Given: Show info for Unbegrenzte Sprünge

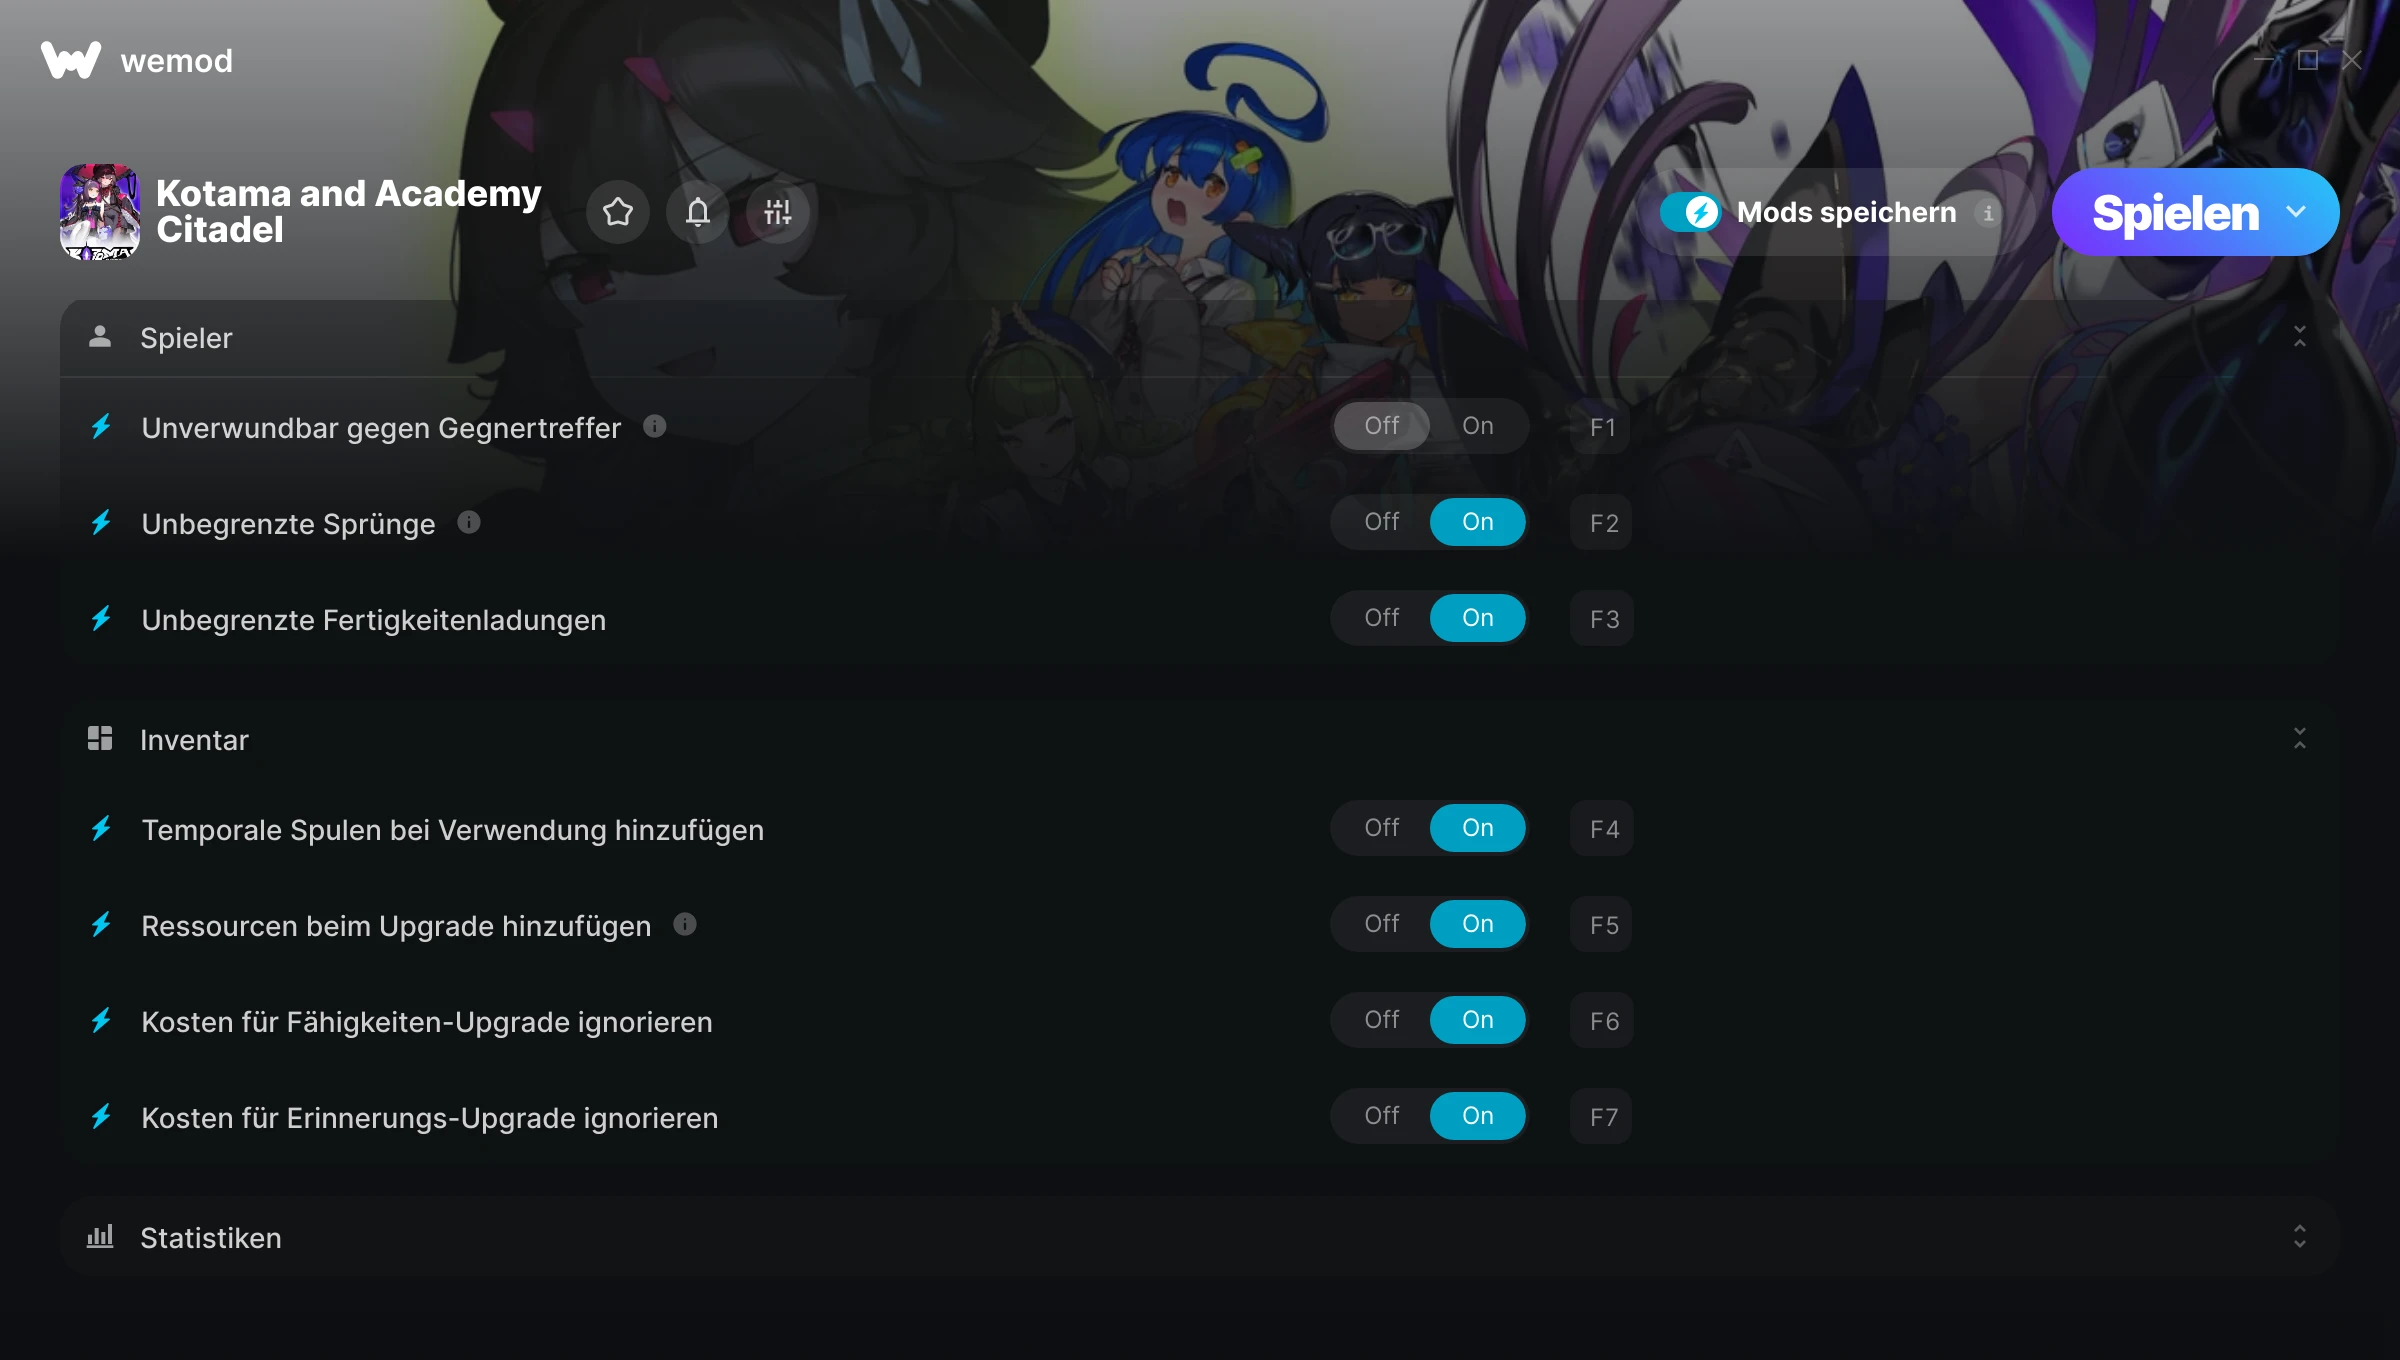Looking at the screenshot, I should tap(469, 522).
